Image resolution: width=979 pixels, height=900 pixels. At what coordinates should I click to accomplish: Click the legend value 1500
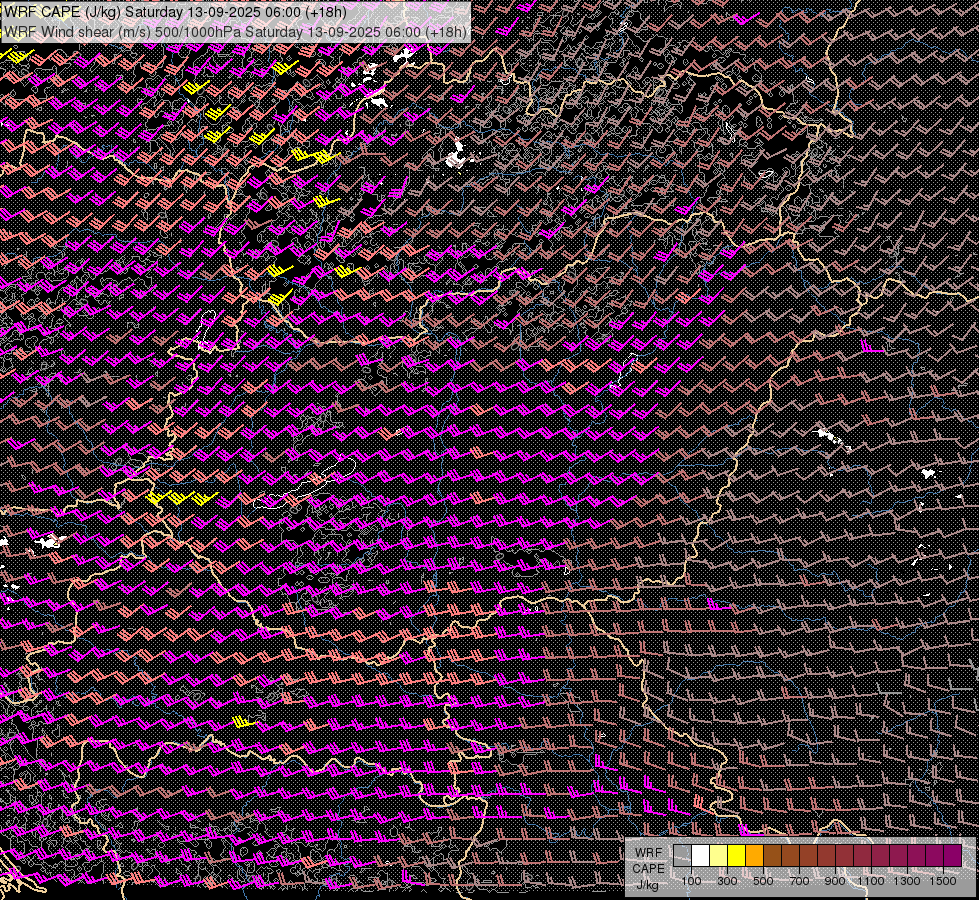(943, 881)
